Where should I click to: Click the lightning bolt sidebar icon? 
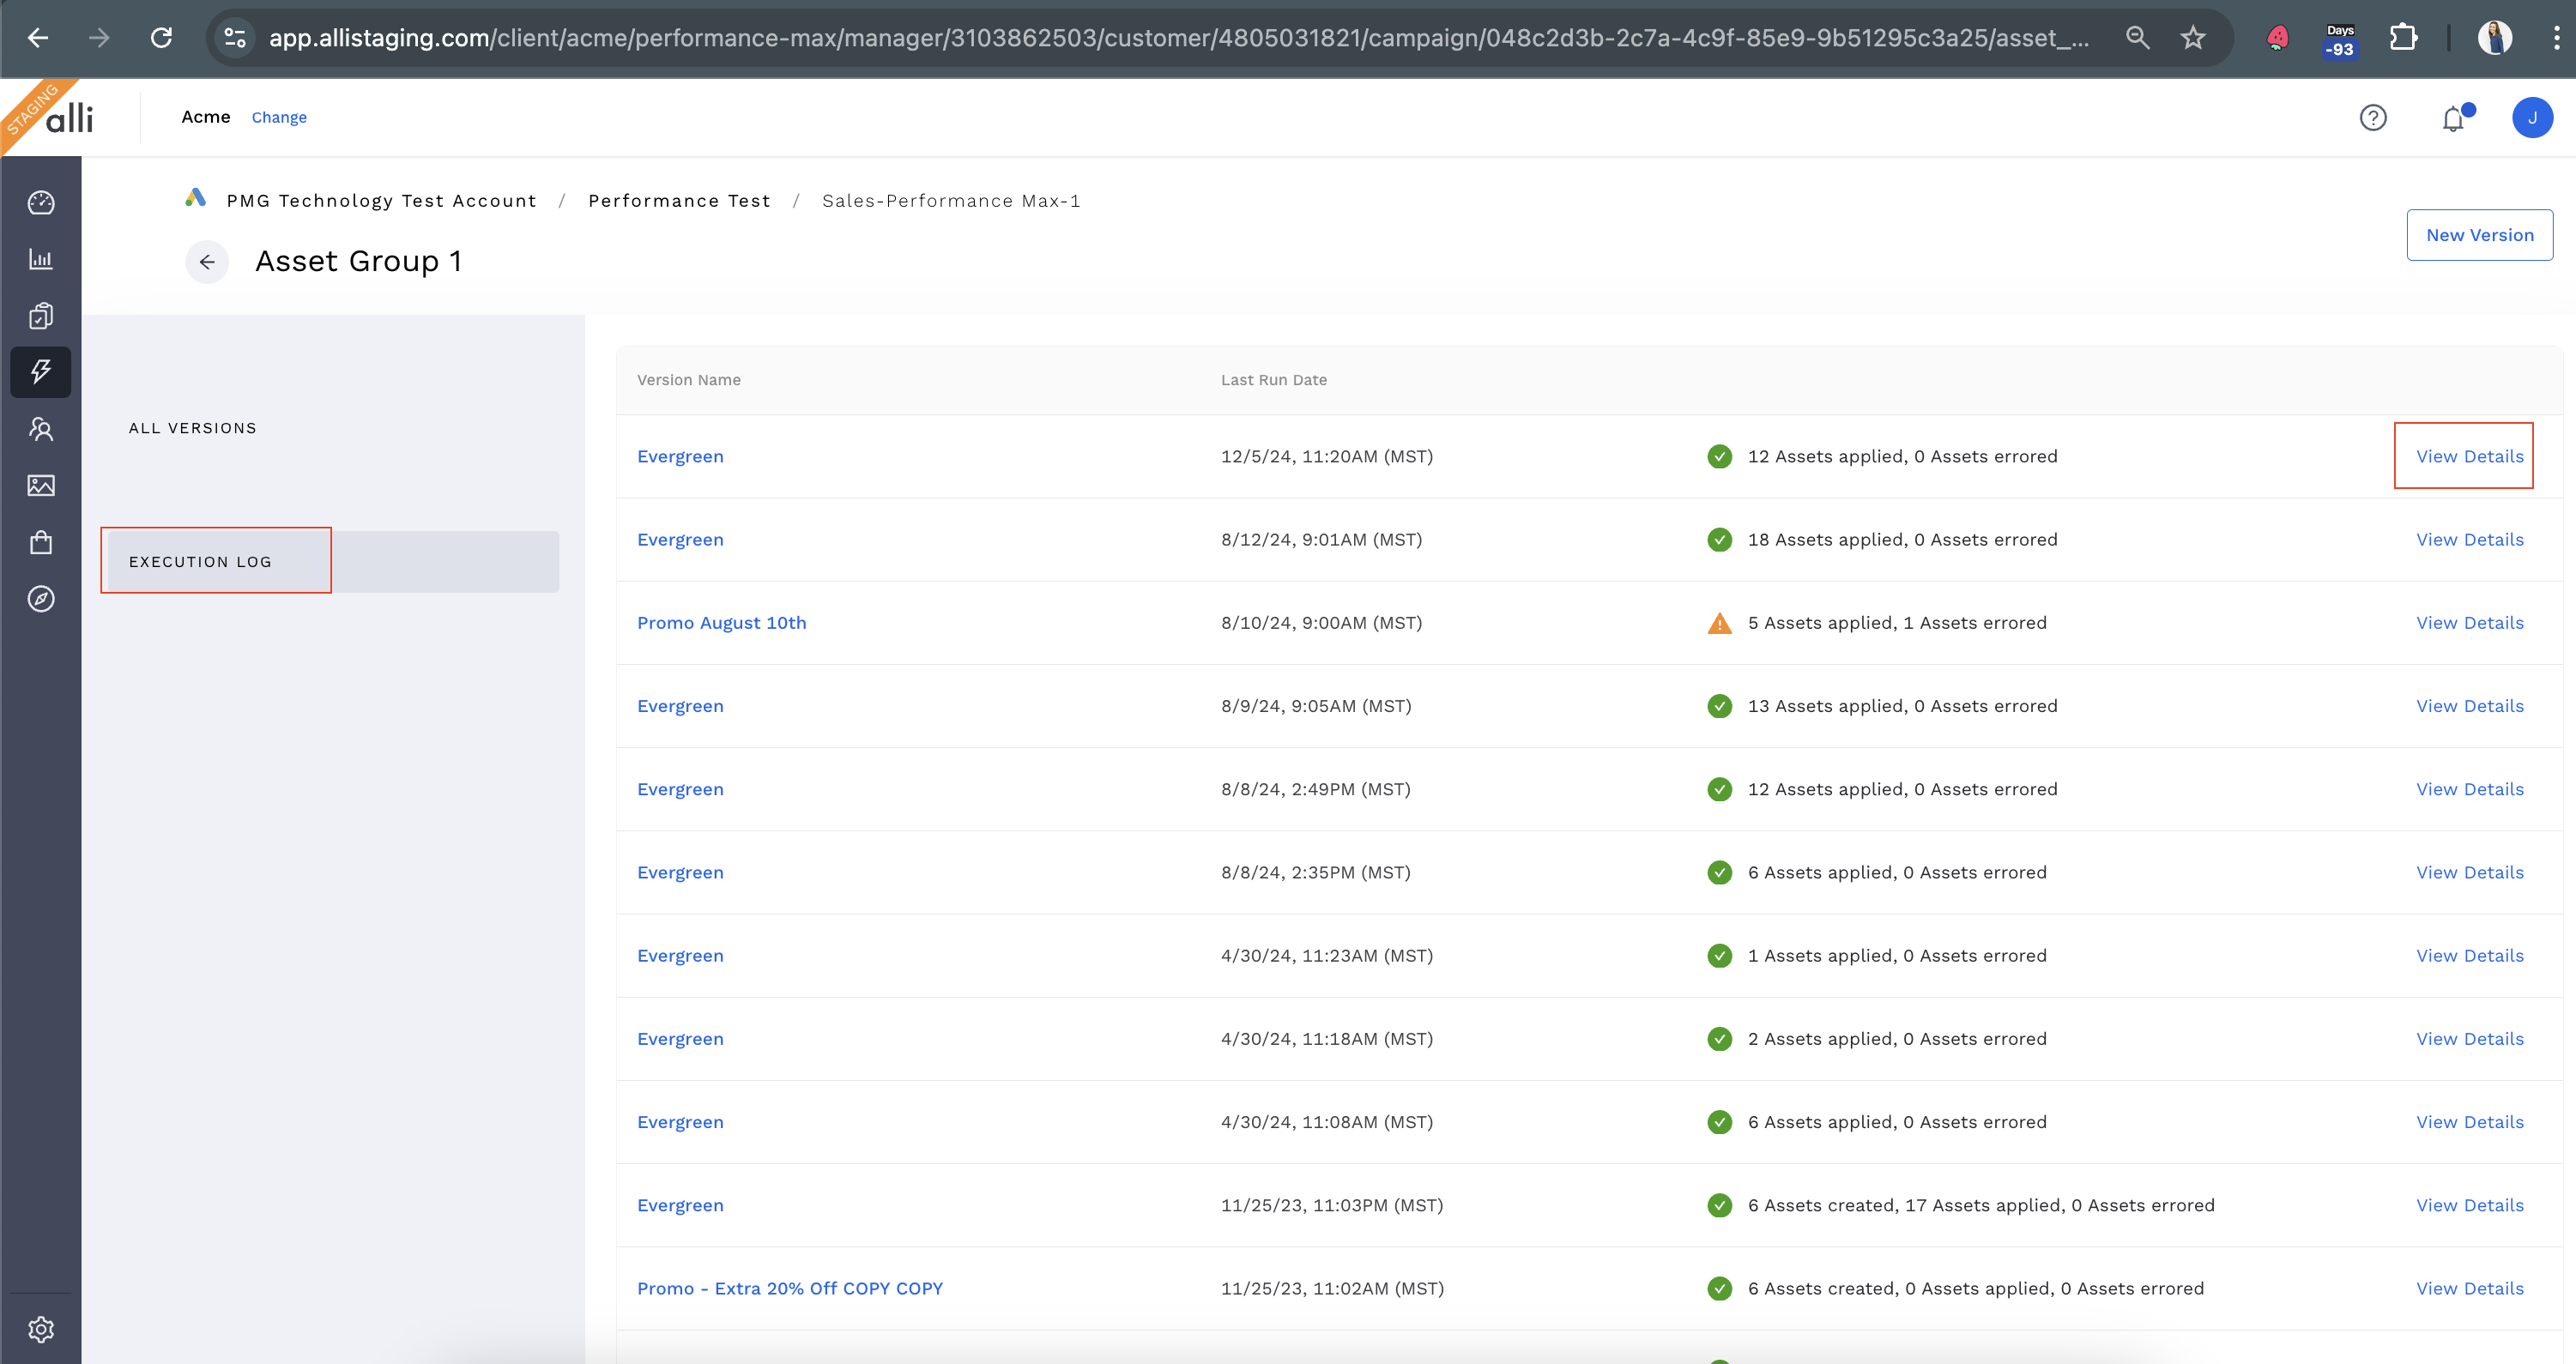(x=41, y=372)
